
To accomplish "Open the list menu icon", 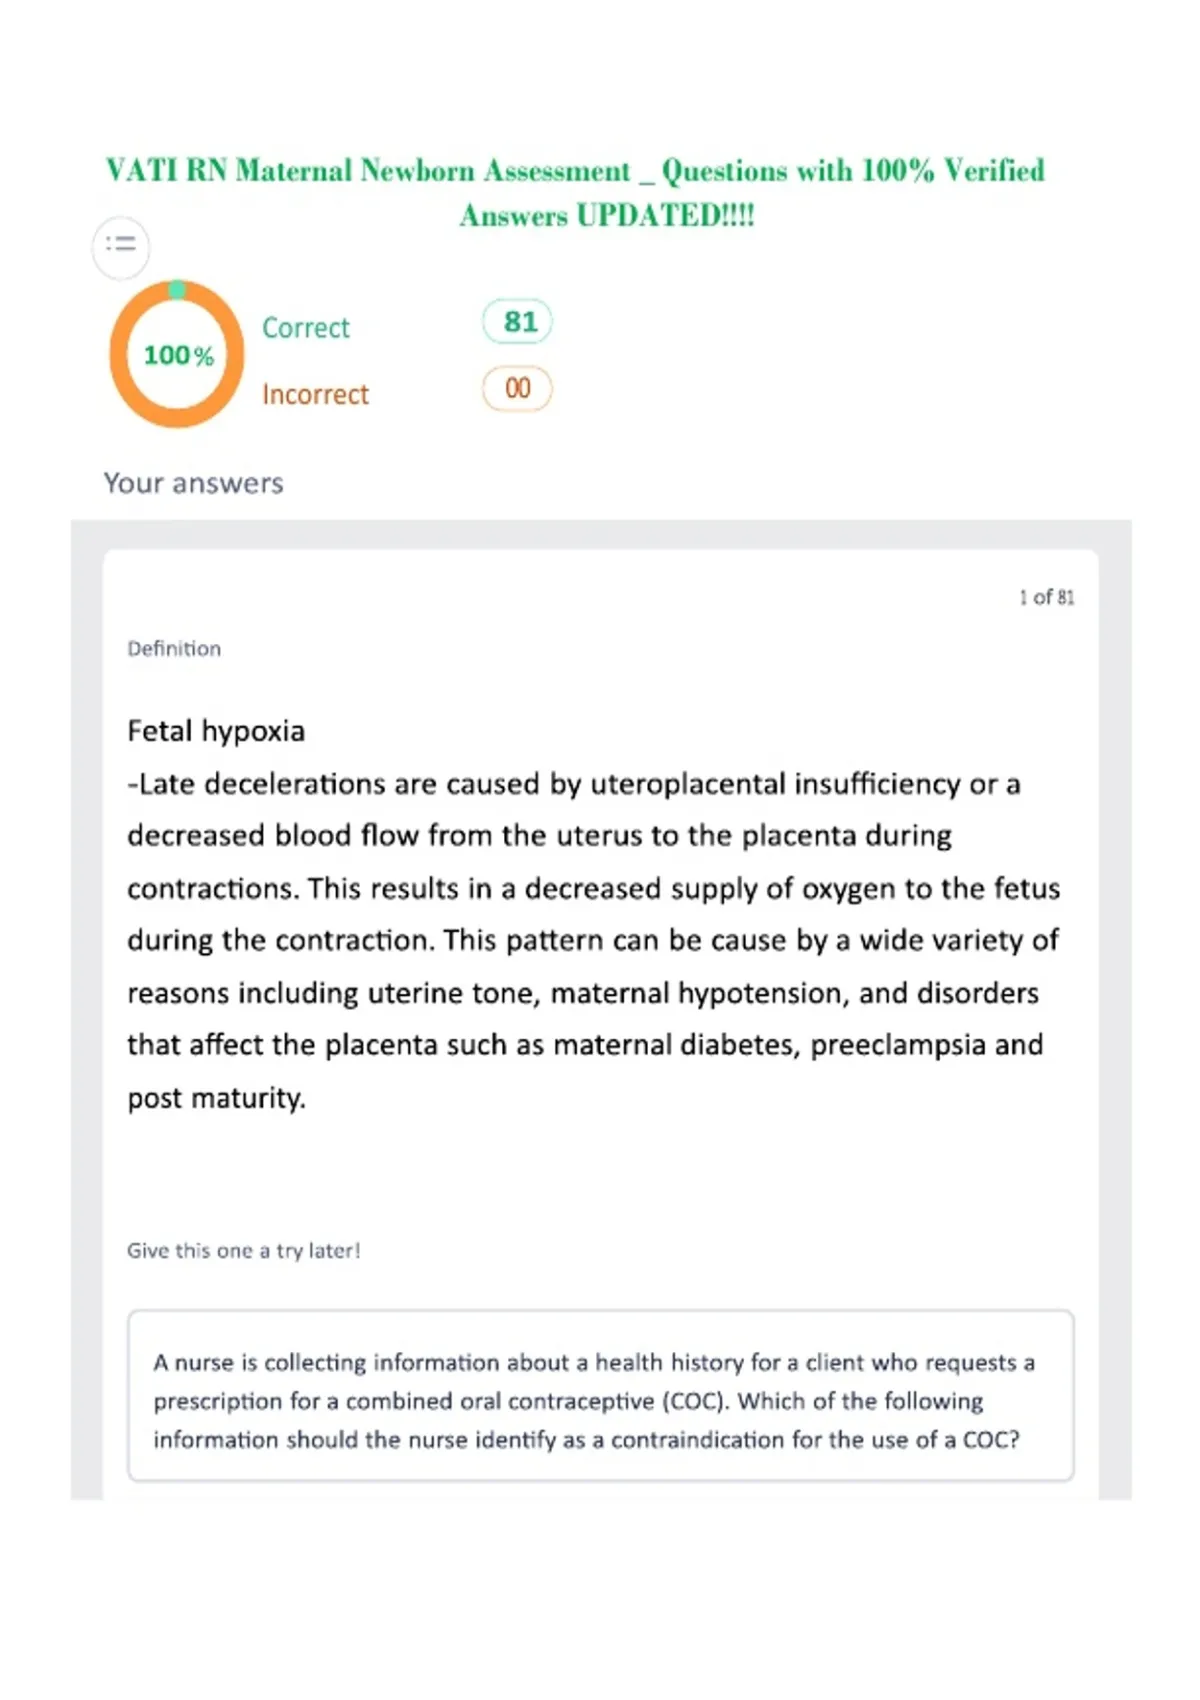I will [x=121, y=245].
